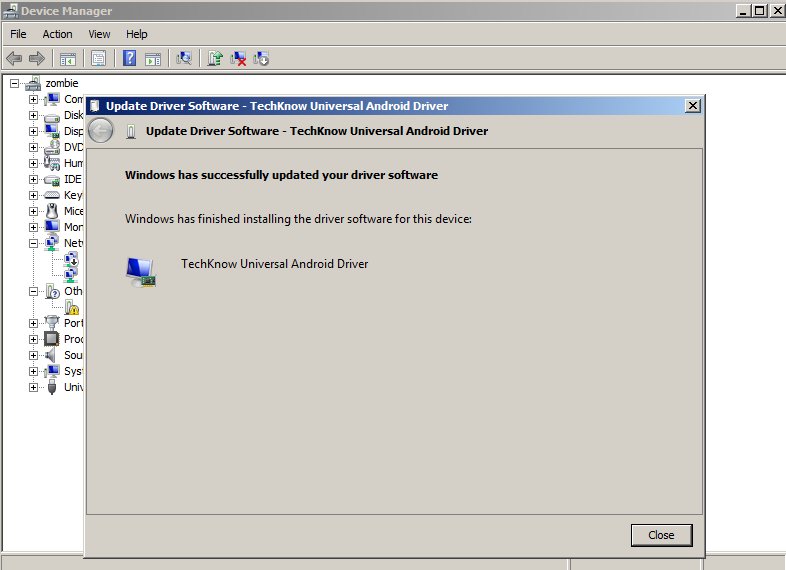Click the Monitors tree icon
786x570 pixels.
click(52, 227)
